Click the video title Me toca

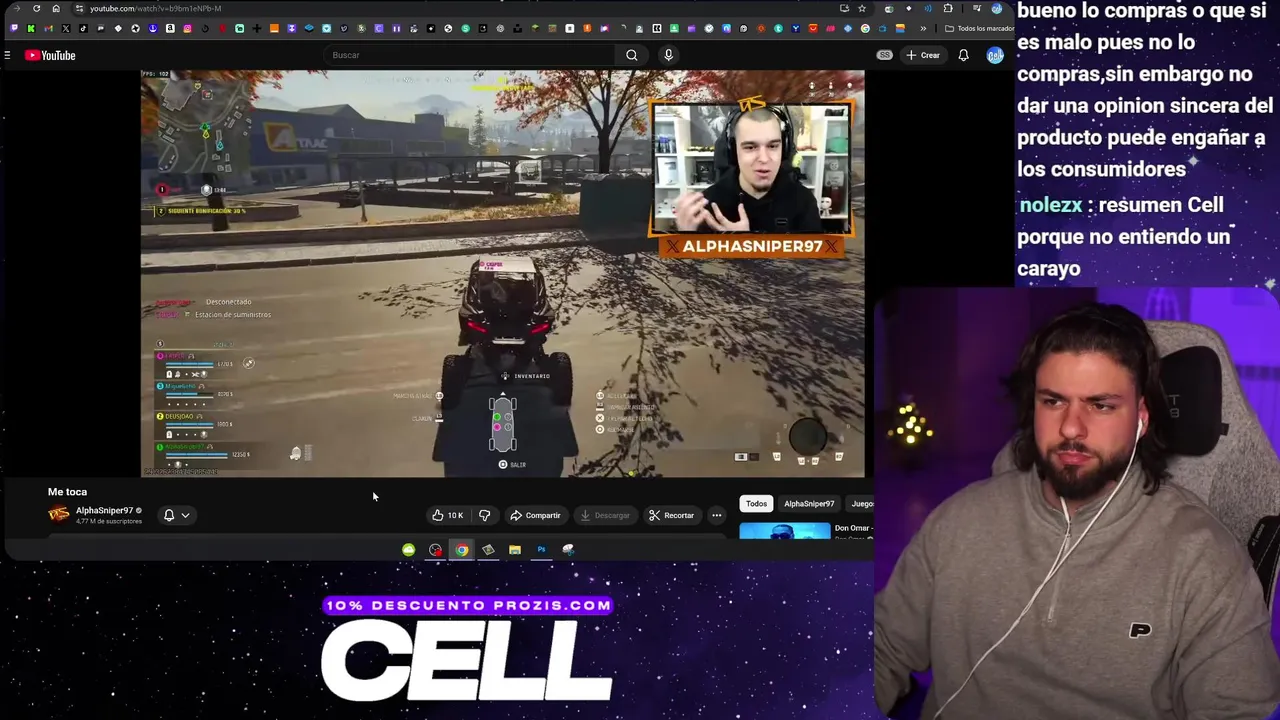pos(67,492)
